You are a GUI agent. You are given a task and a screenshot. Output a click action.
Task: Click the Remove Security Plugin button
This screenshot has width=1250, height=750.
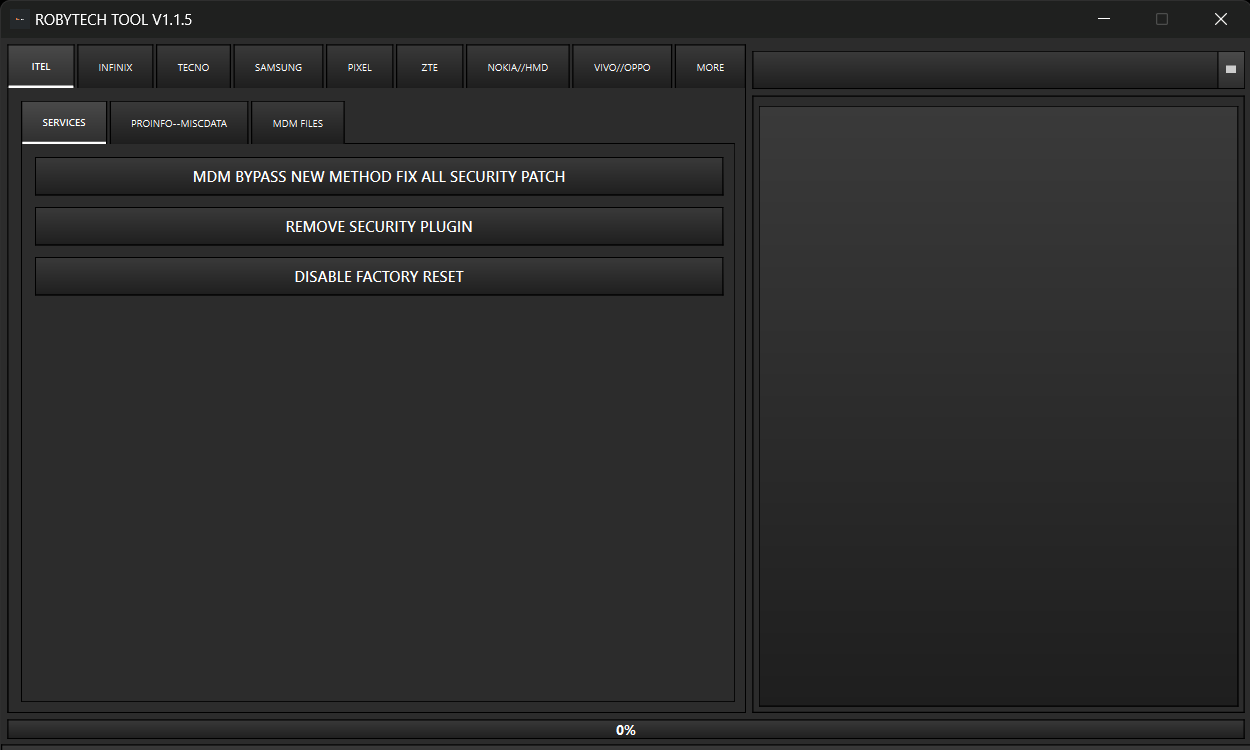point(379,226)
